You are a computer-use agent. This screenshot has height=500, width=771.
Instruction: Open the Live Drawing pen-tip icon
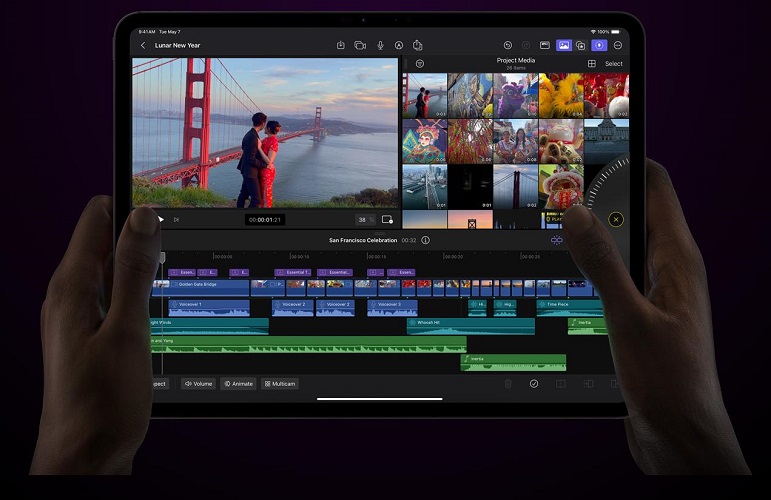[399, 45]
